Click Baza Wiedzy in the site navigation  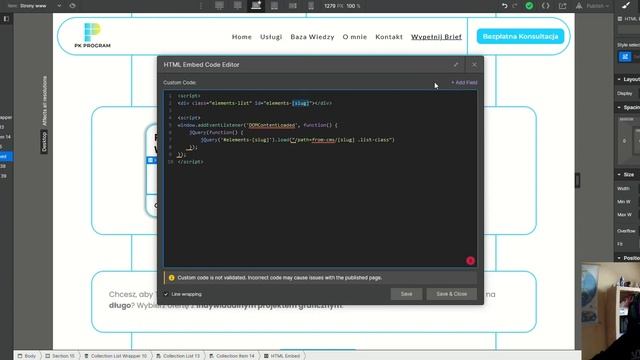(312, 37)
